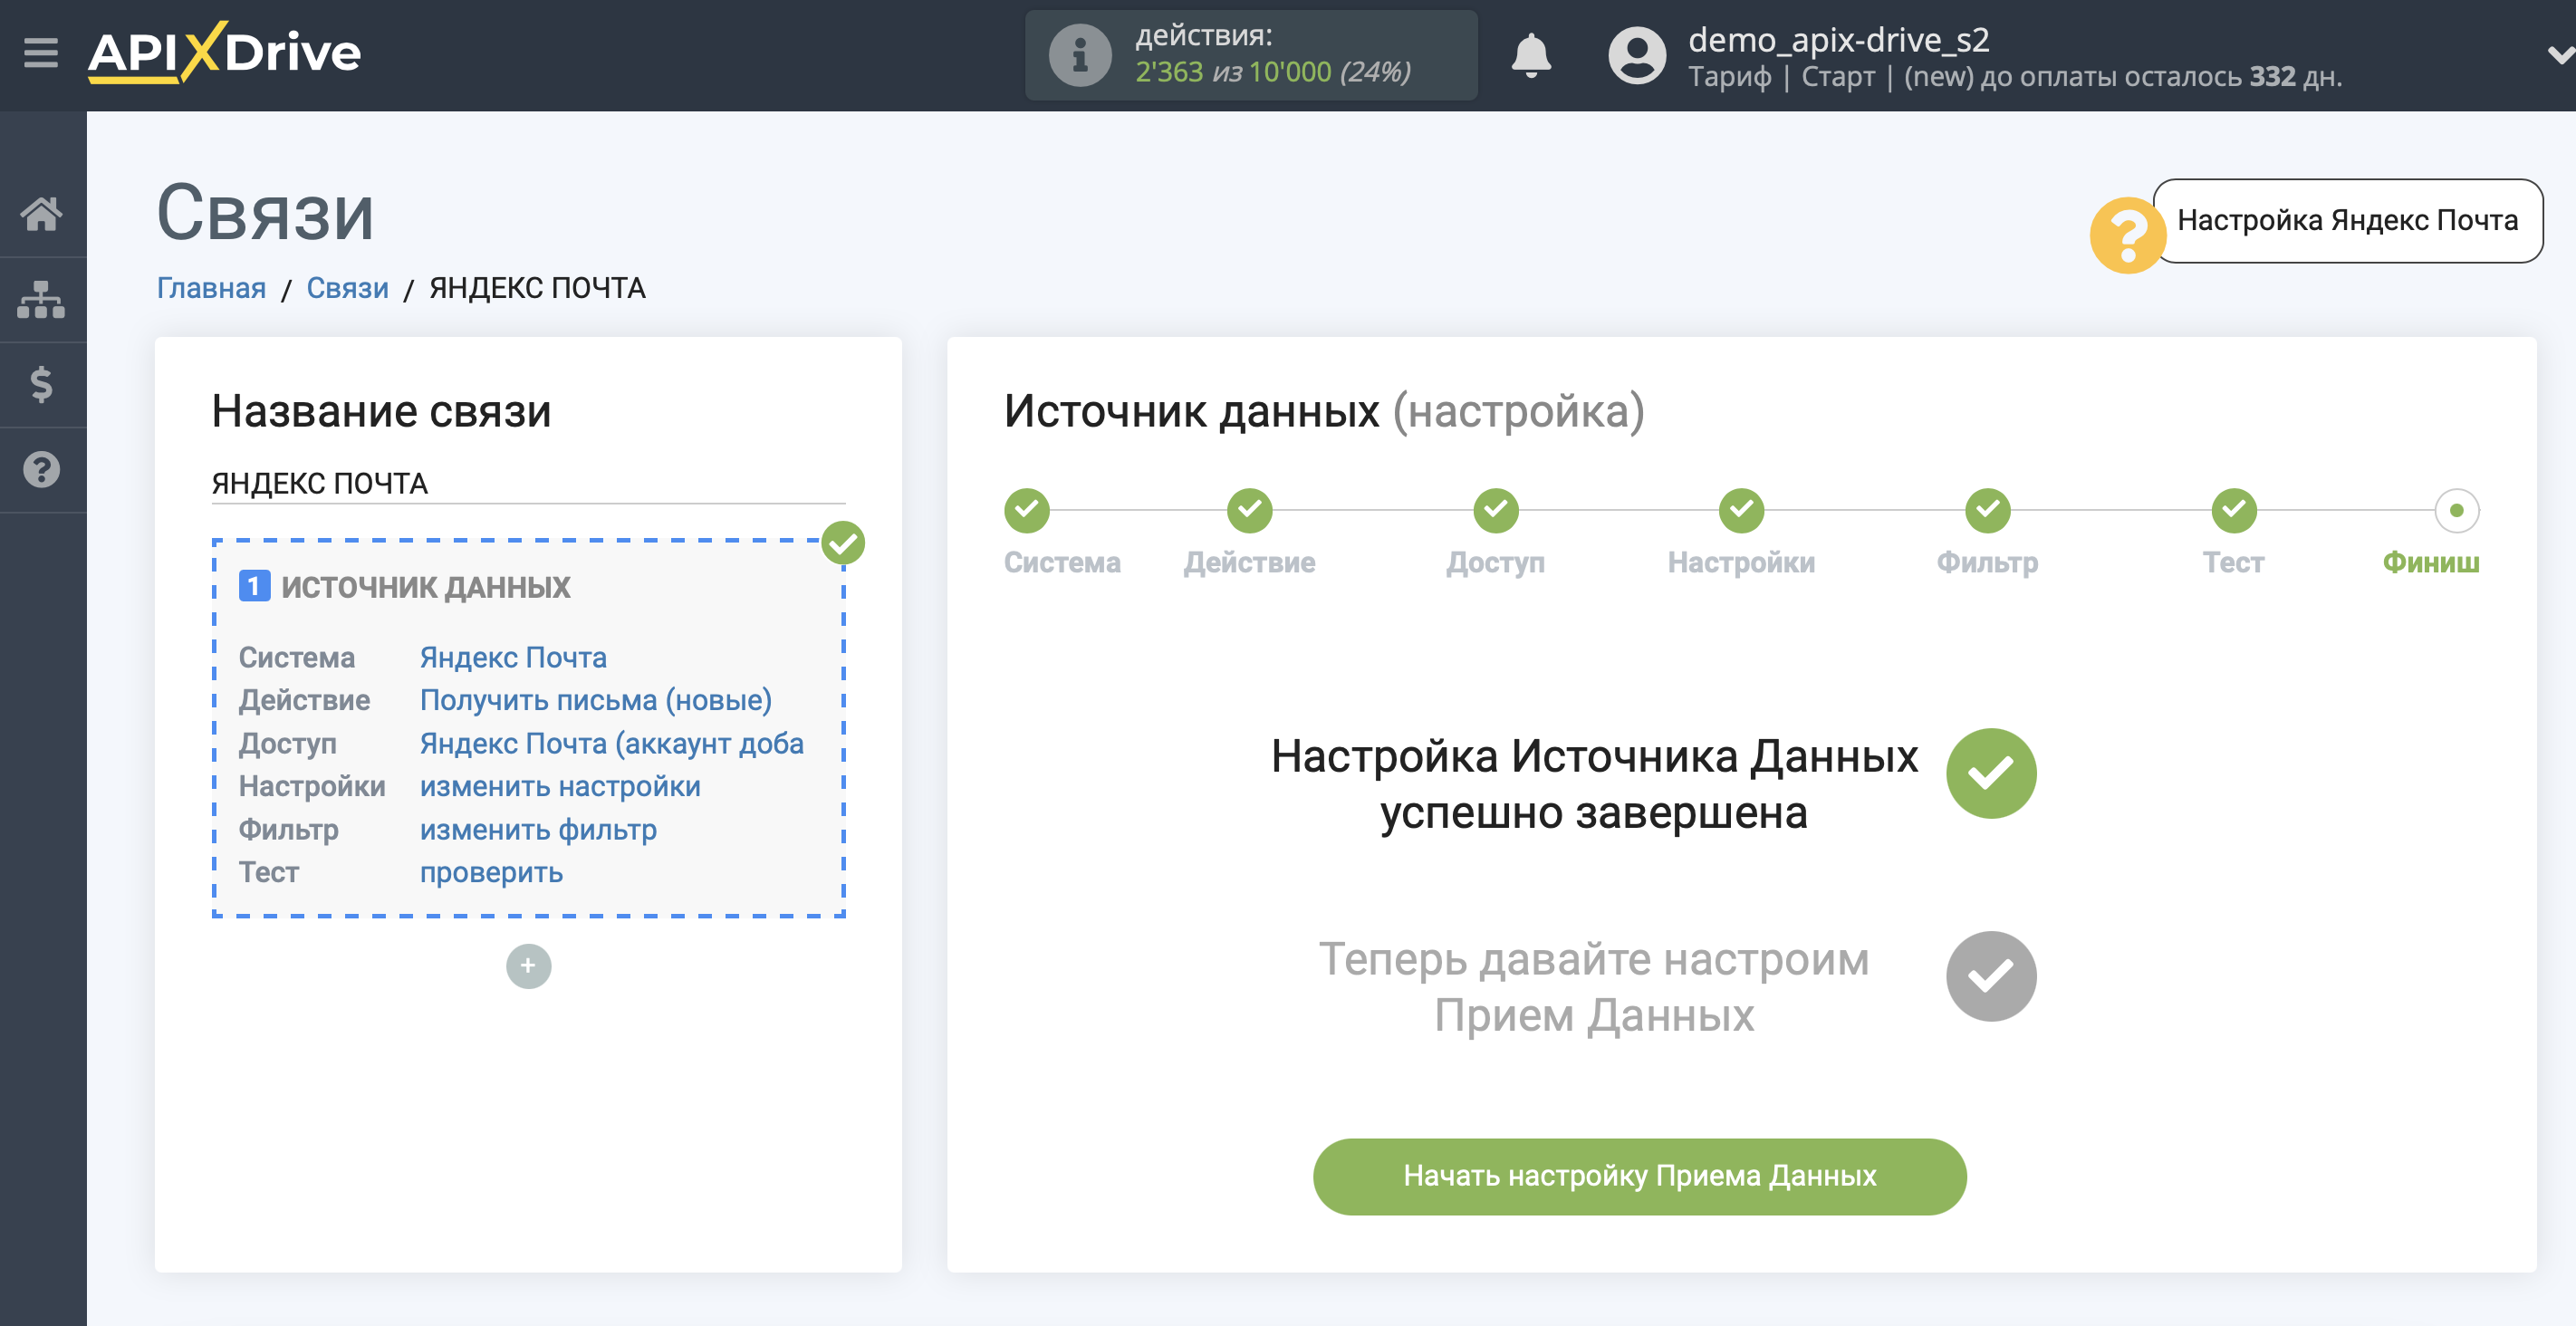Click the number 1 source badge
Viewport: 2576px width, 1326px height.
point(254,586)
